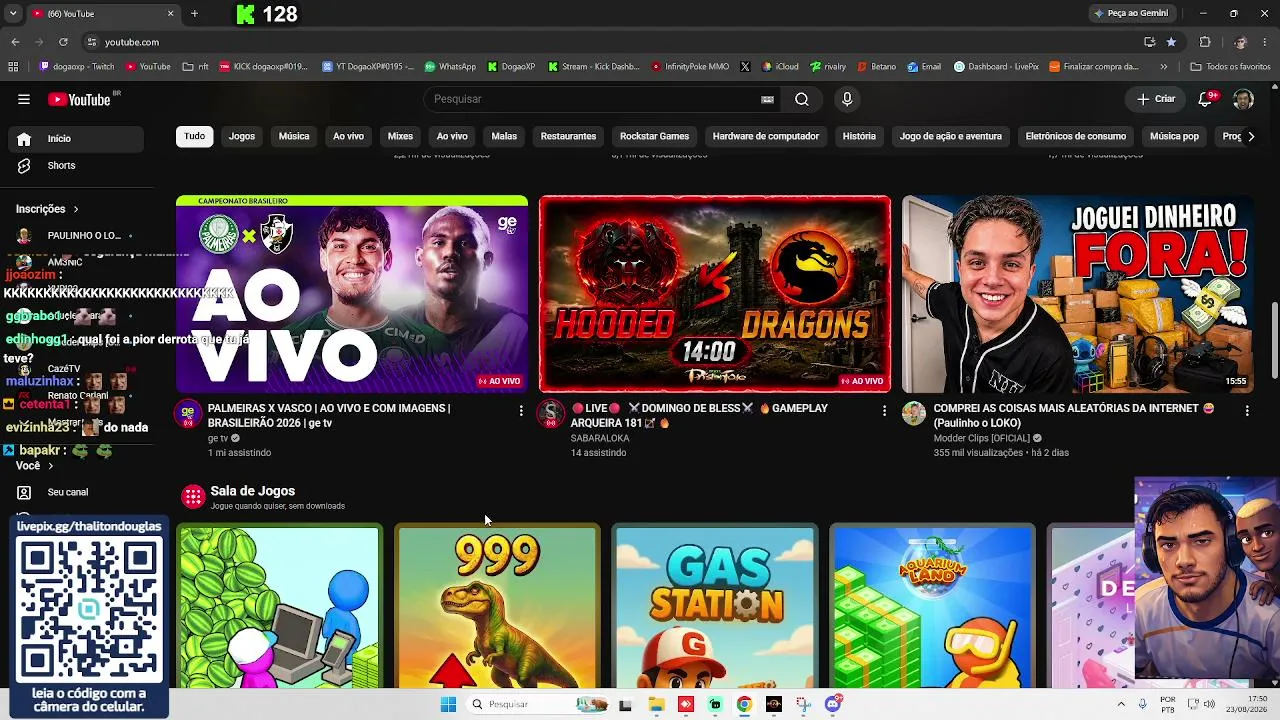Bookmark this page with the star

1171,42
